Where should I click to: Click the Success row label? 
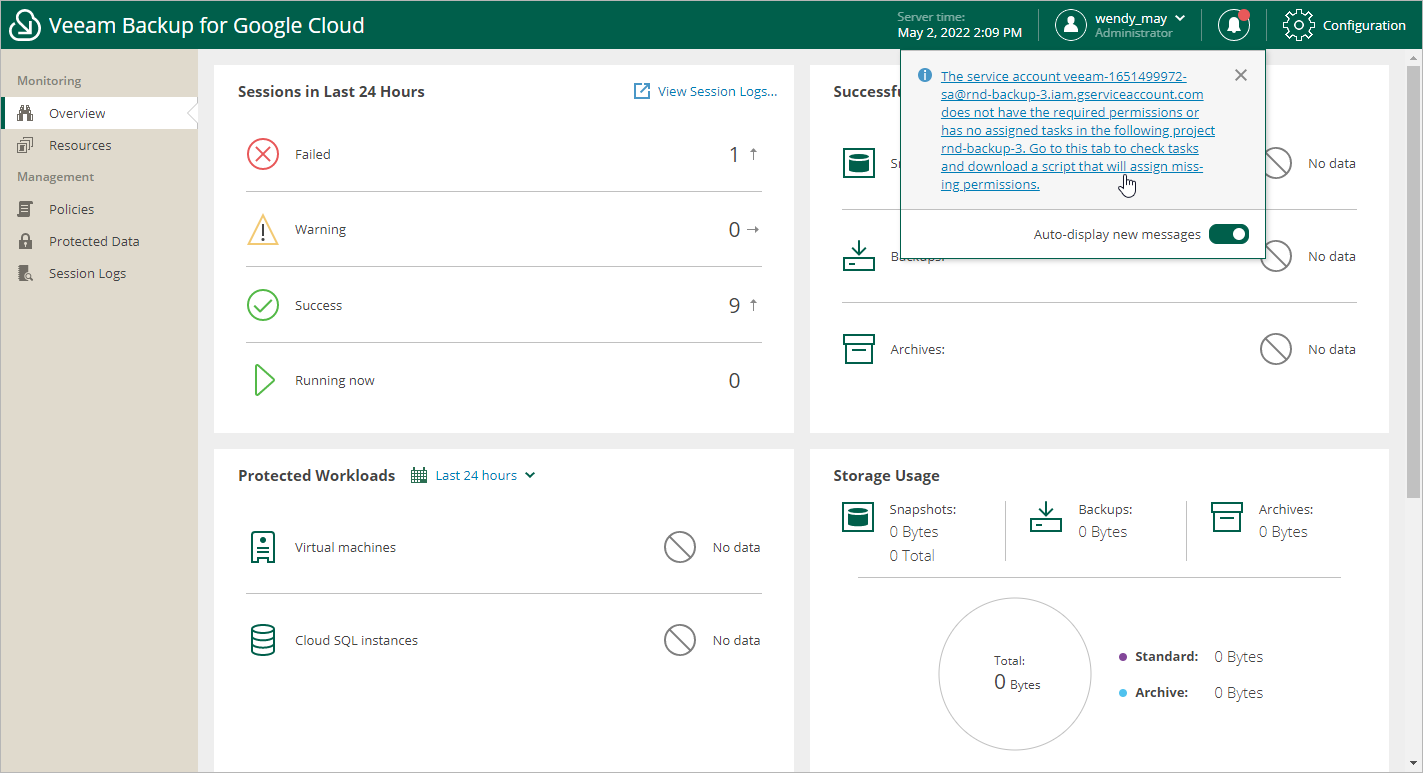click(x=318, y=305)
